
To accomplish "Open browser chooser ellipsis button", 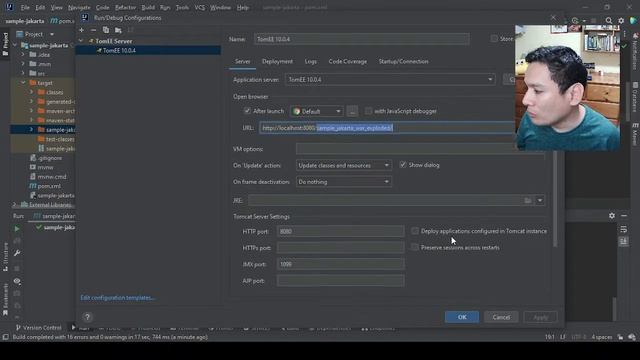I will 352,111.
